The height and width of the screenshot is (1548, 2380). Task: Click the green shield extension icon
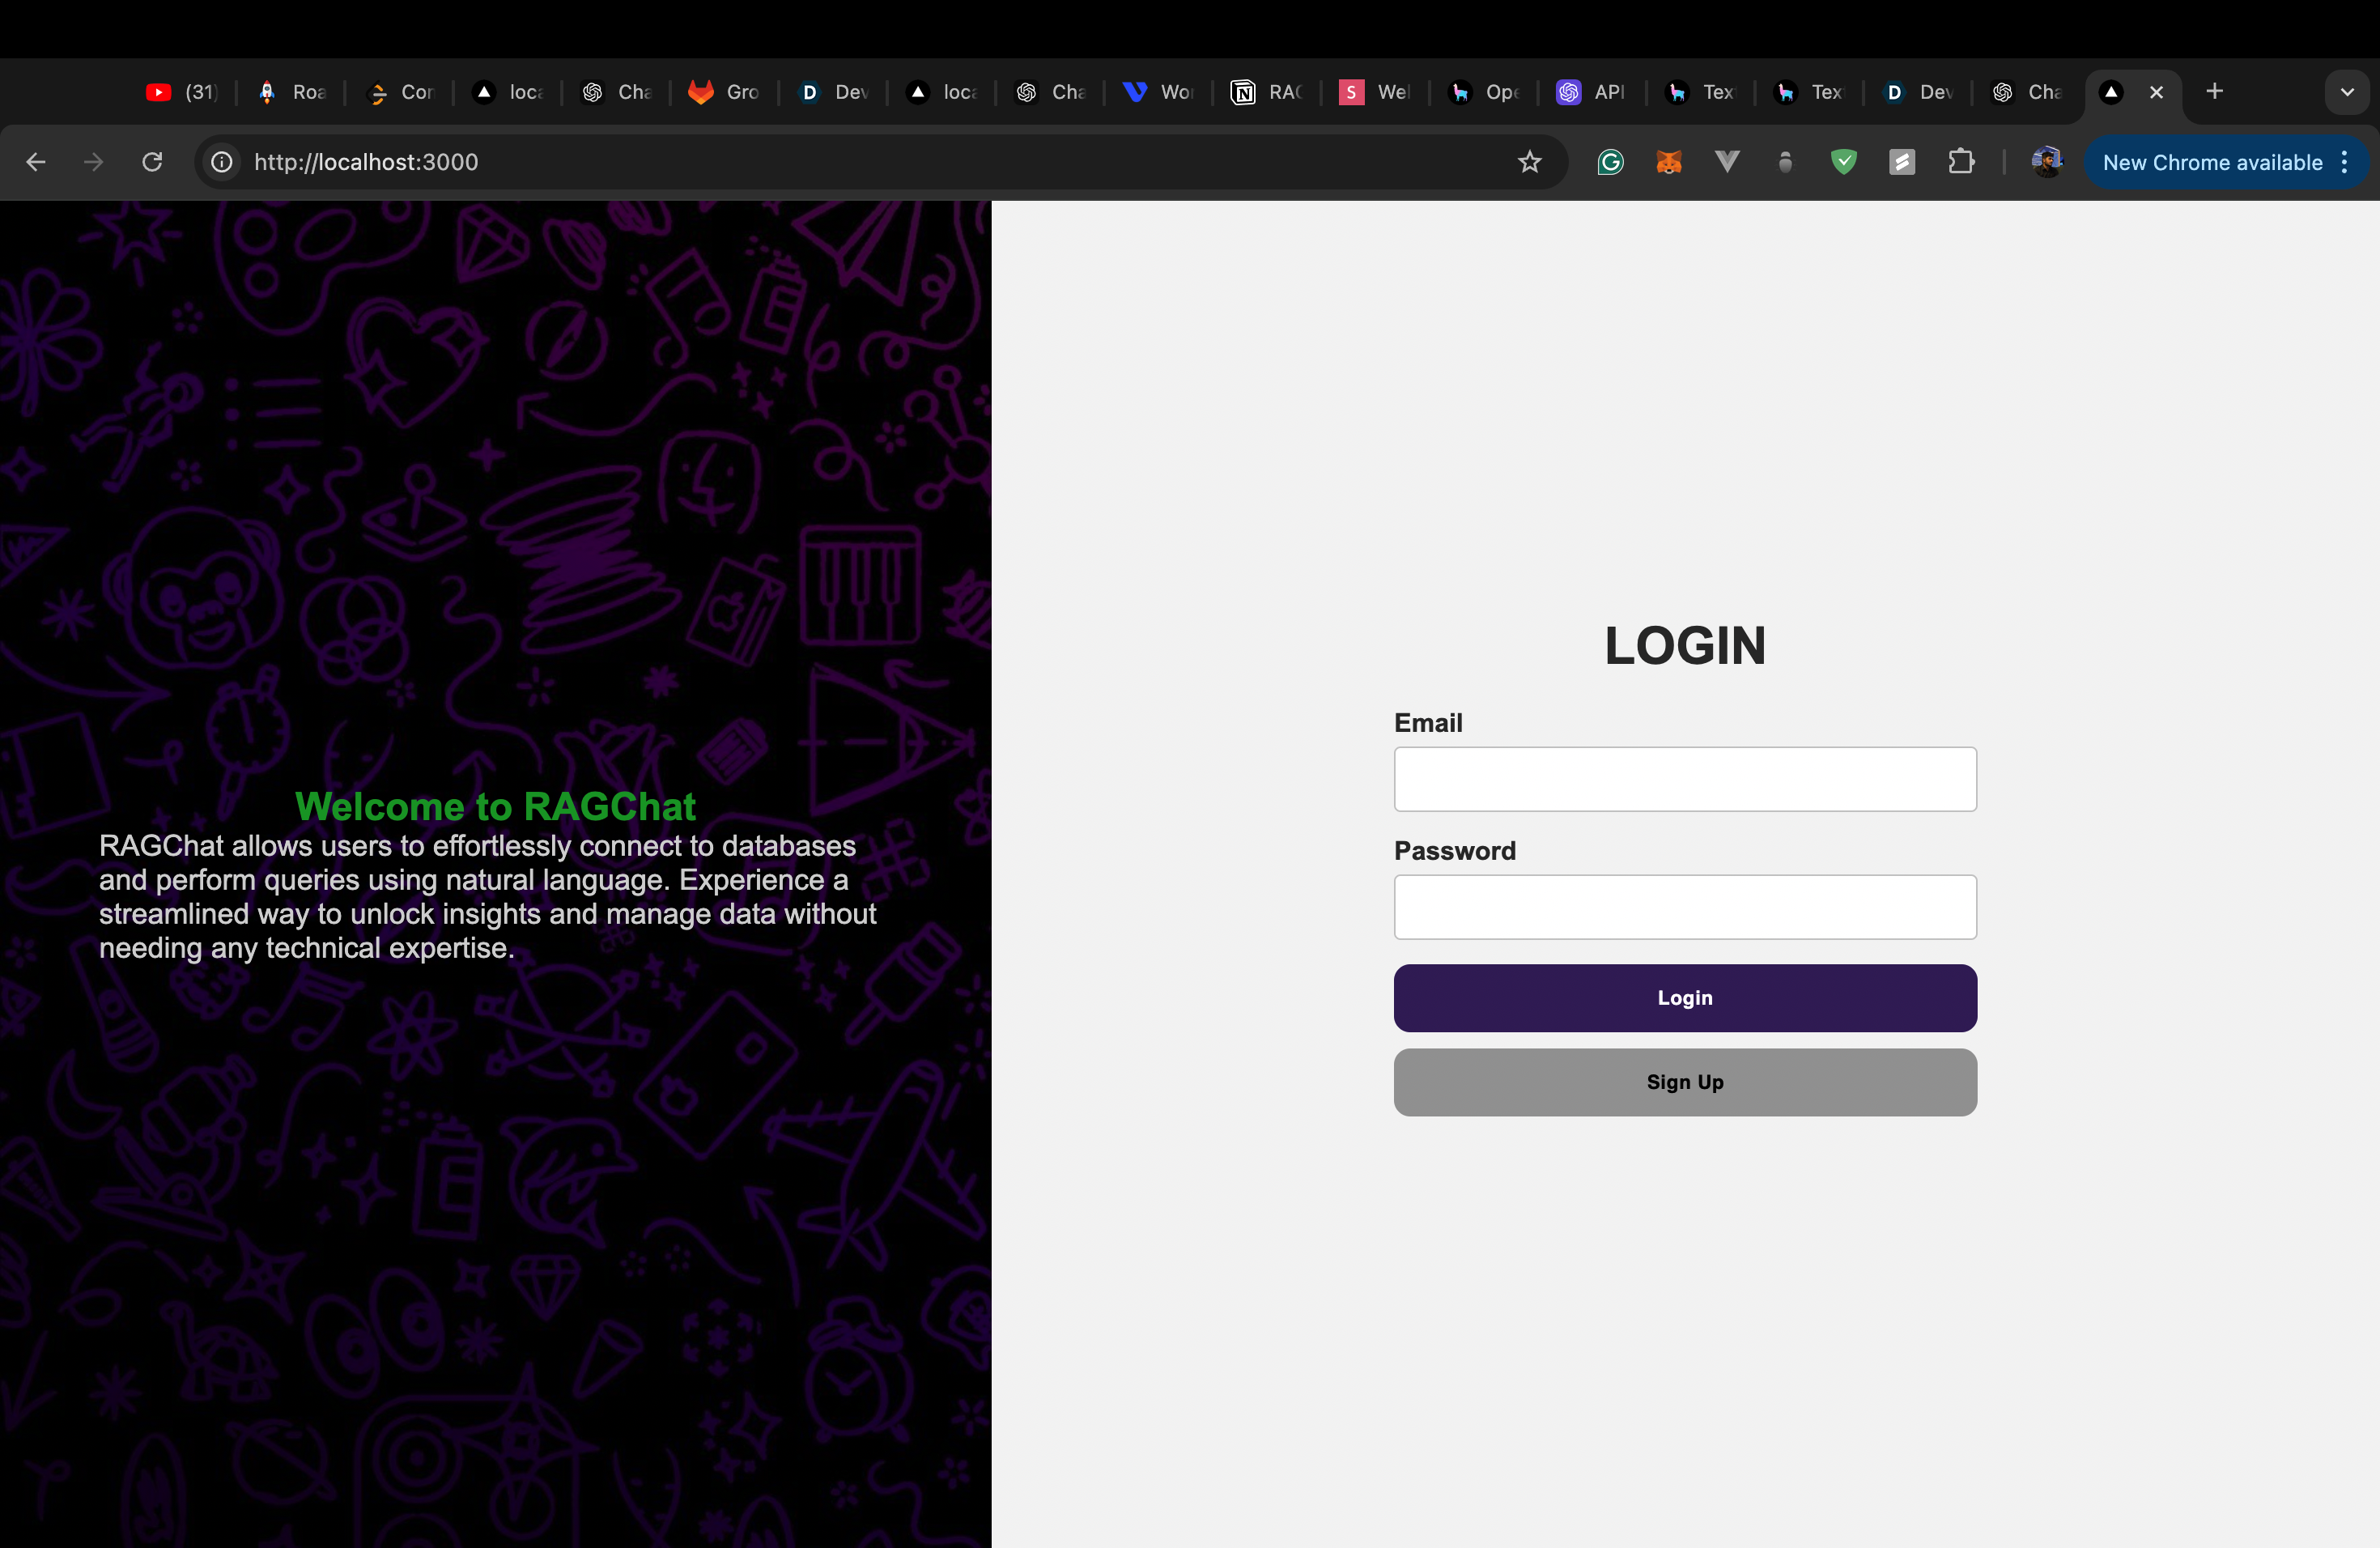[x=1843, y=162]
